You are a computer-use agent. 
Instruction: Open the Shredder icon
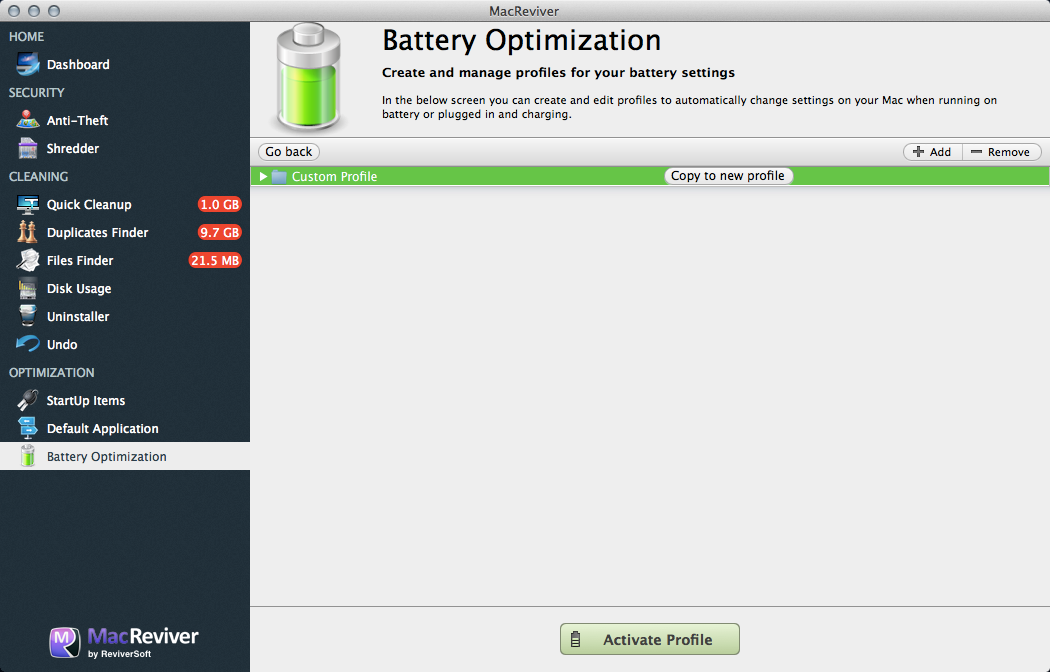point(27,149)
